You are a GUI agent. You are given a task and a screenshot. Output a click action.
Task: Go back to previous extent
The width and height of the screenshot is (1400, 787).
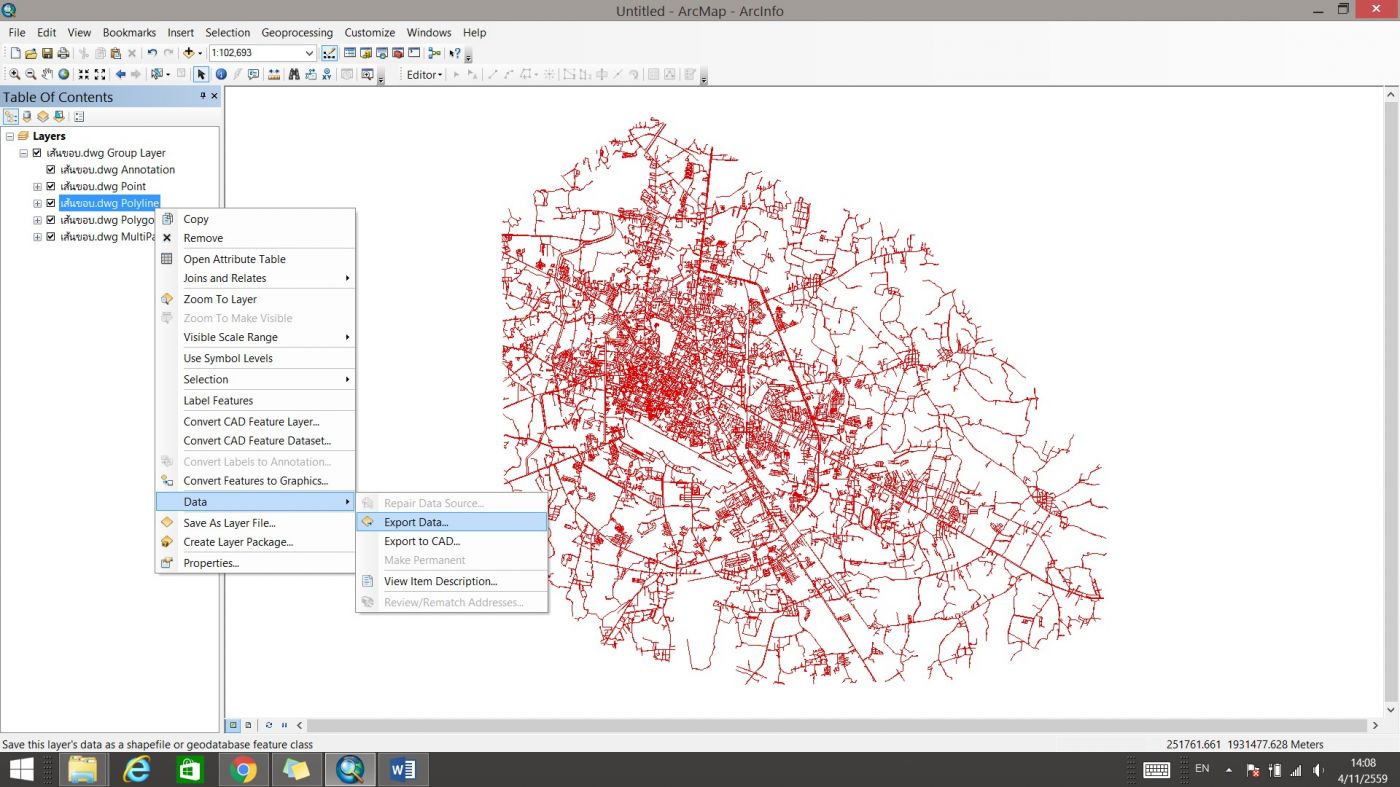pyautogui.click(x=120, y=75)
